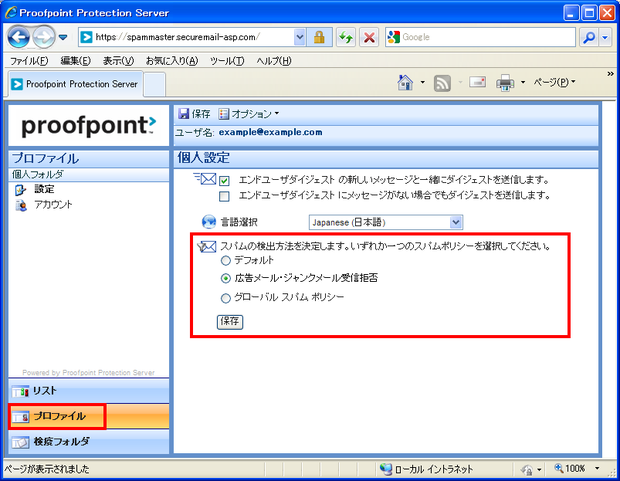Open the 編集(E) menu
620x481 pixels.
(x=76, y=61)
